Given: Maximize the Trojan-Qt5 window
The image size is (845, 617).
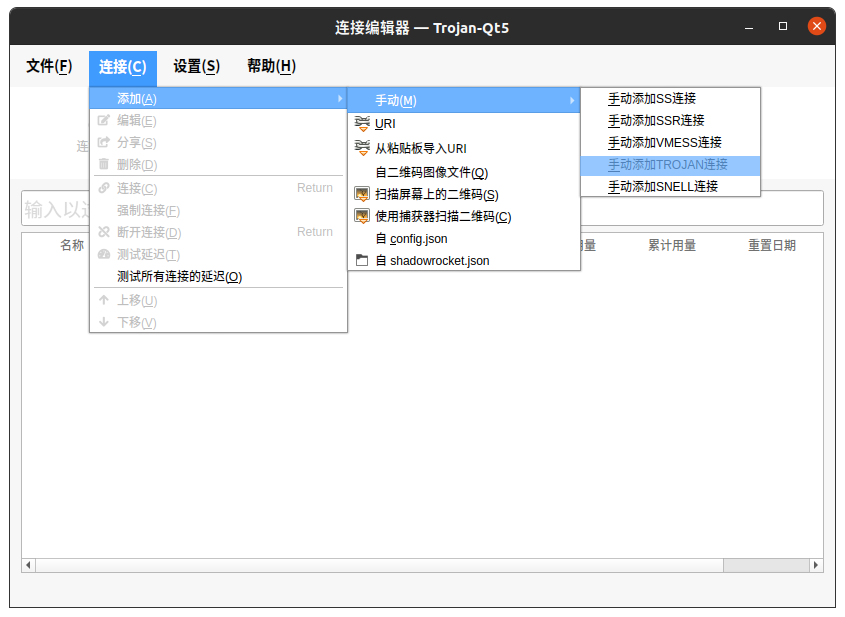Looking at the screenshot, I should [783, 26].
